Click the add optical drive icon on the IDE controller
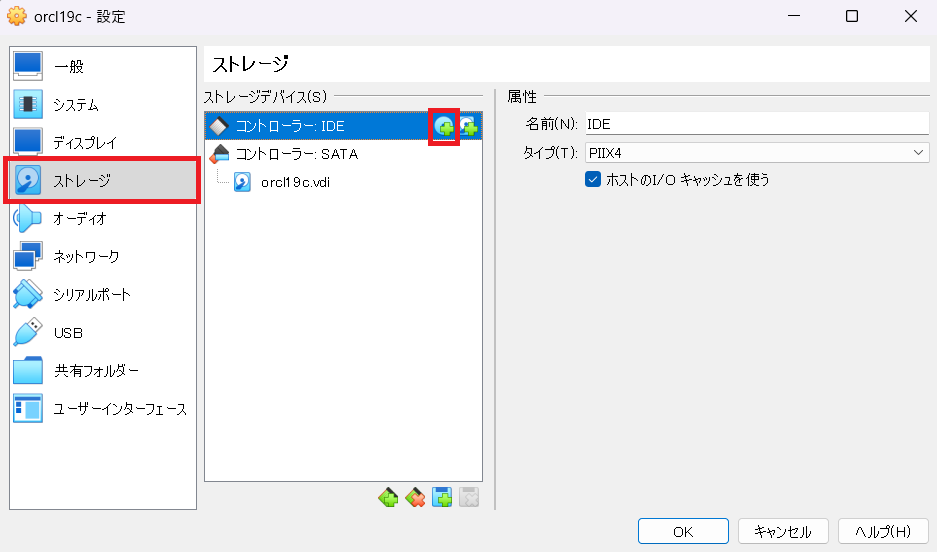 (443, 127)
